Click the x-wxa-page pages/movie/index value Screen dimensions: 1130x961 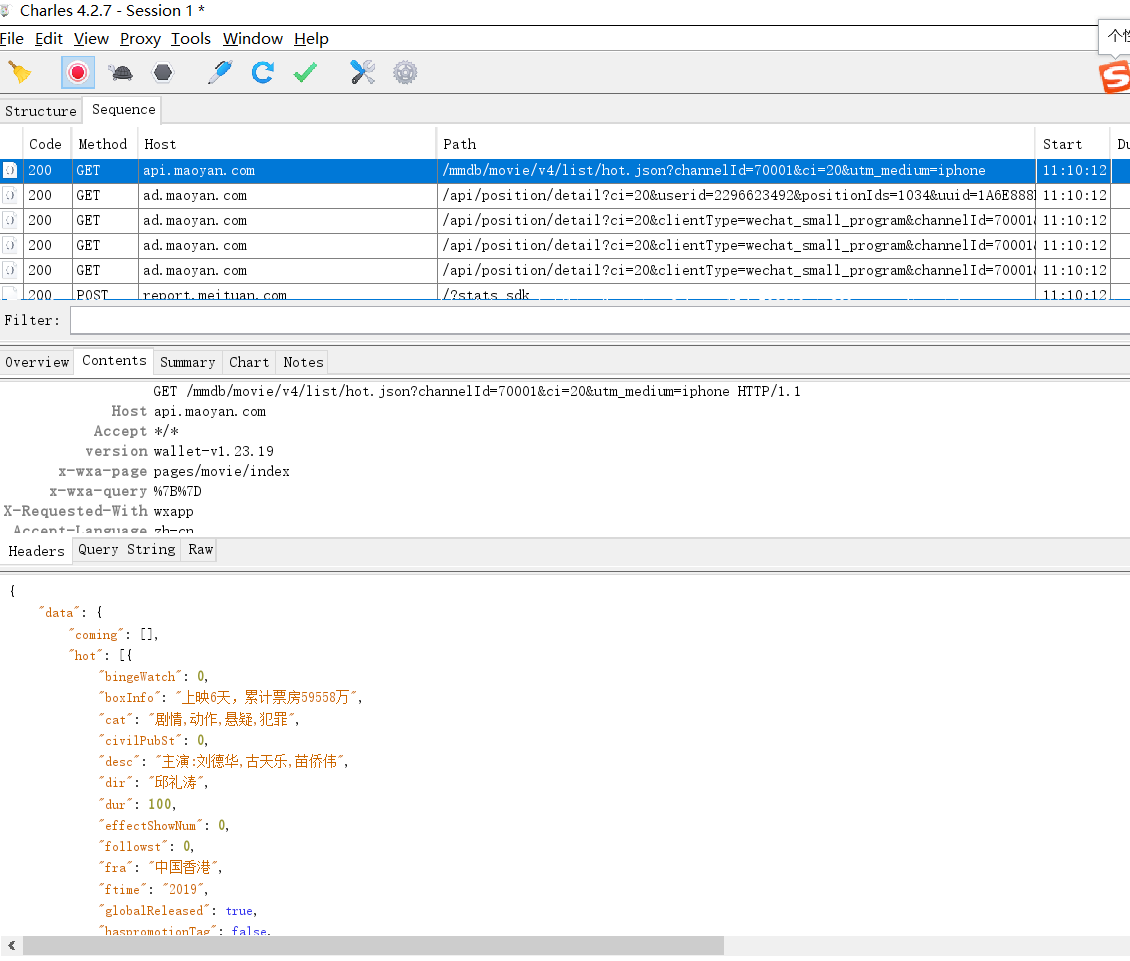[221, 471]
